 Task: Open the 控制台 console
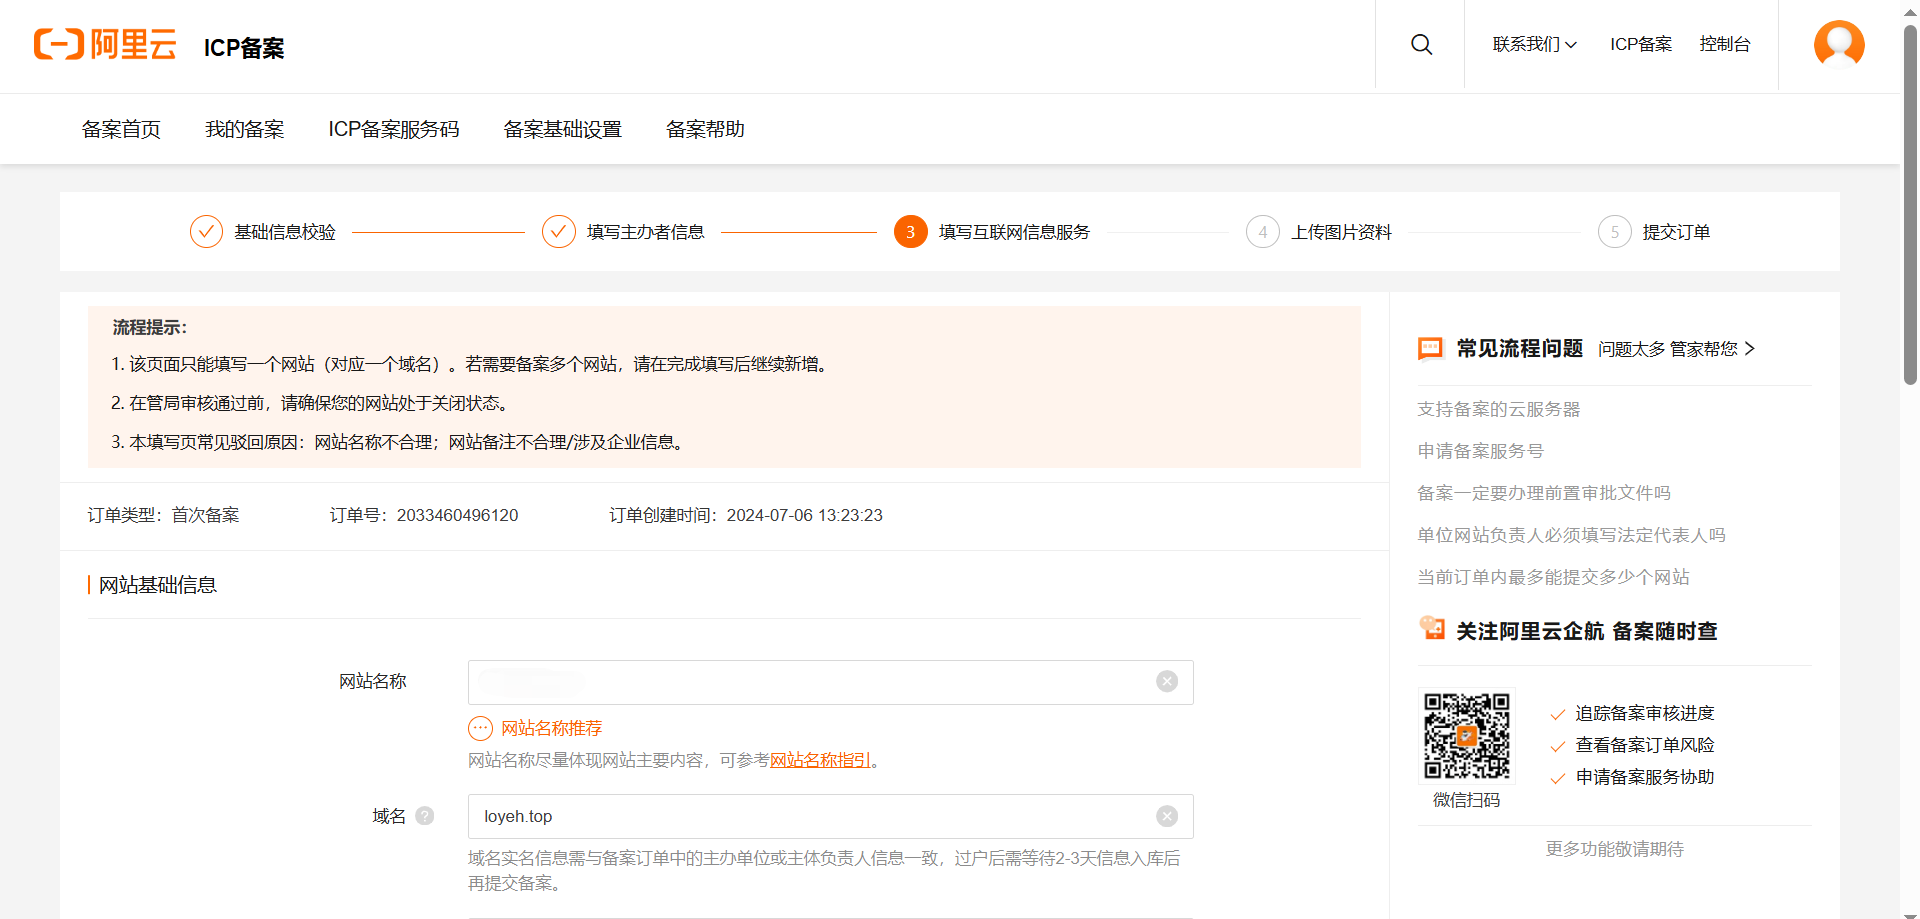click(1724, 44)
